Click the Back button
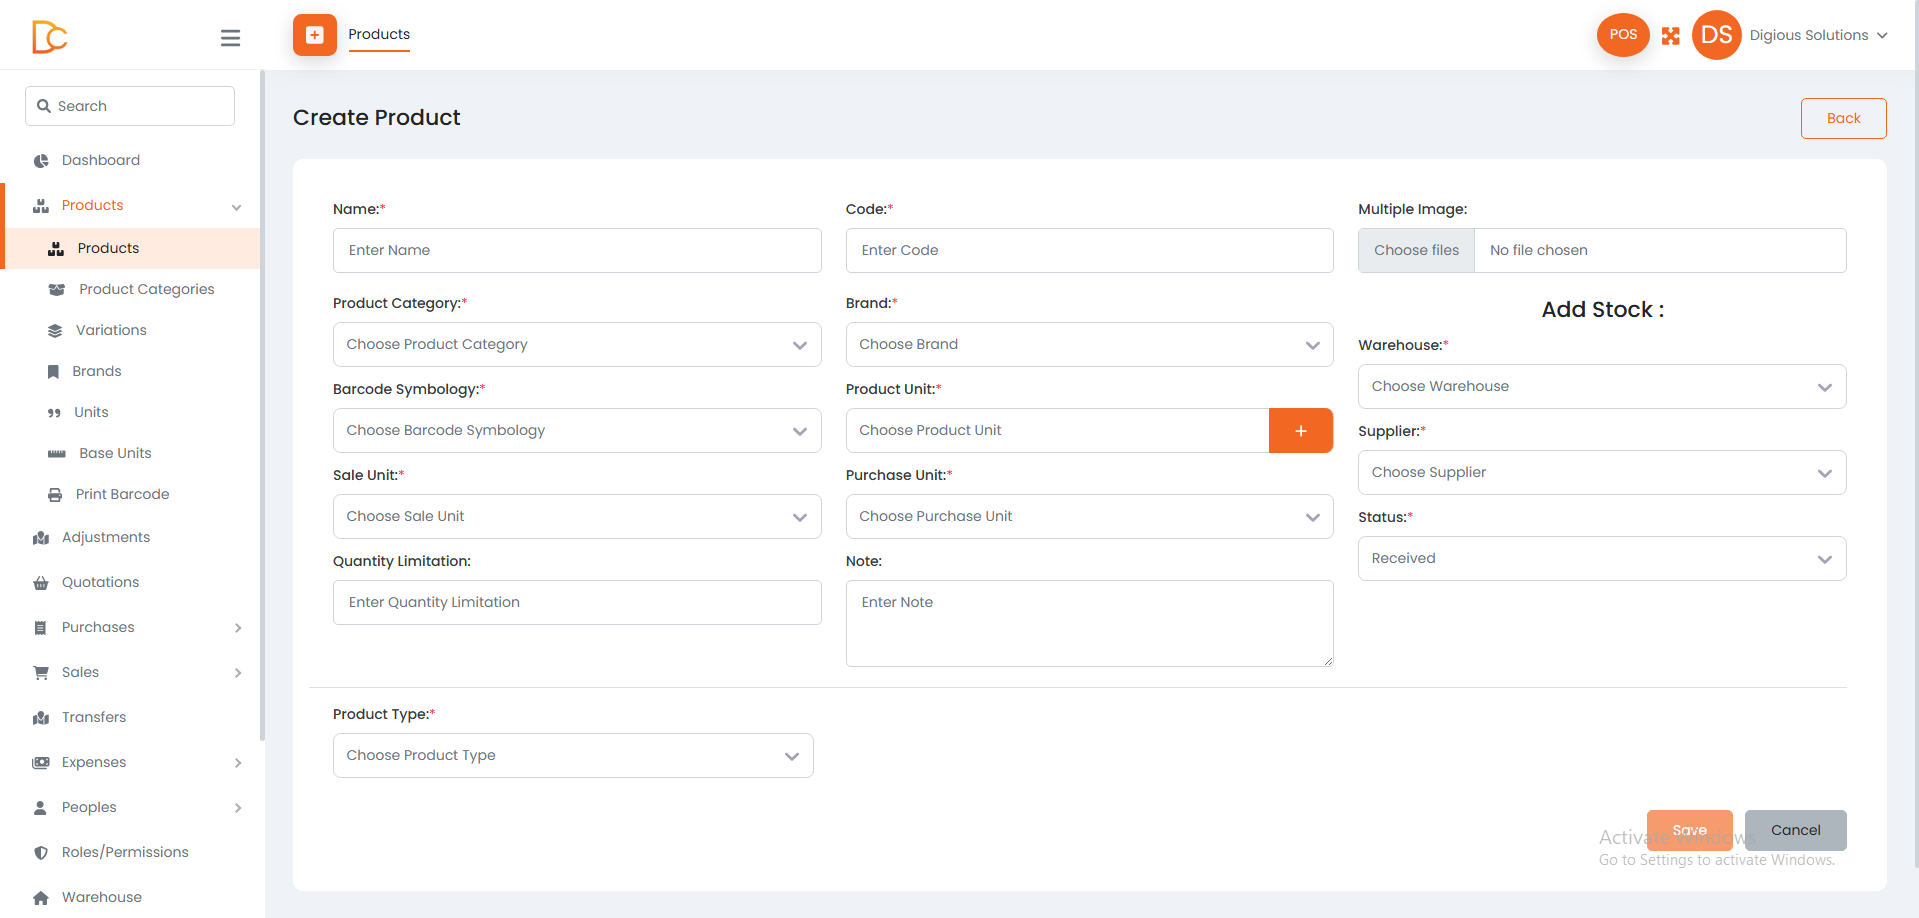The width and height of the screenshot is (1919, 918). click(x=1843, y=118)
